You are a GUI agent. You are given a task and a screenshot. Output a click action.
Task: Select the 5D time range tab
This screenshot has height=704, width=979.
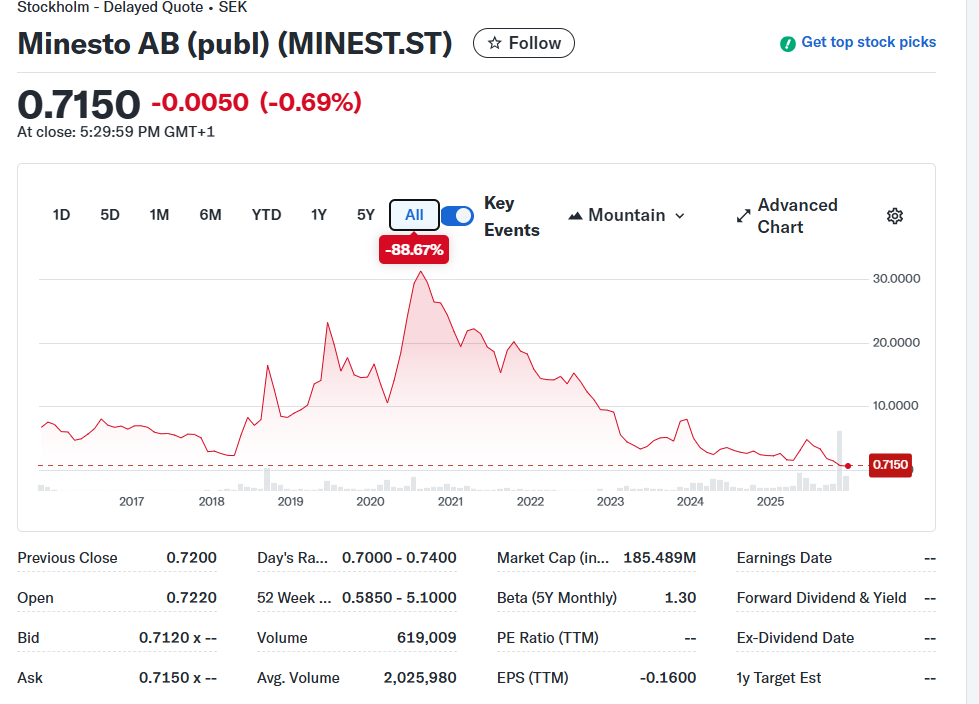110,215
